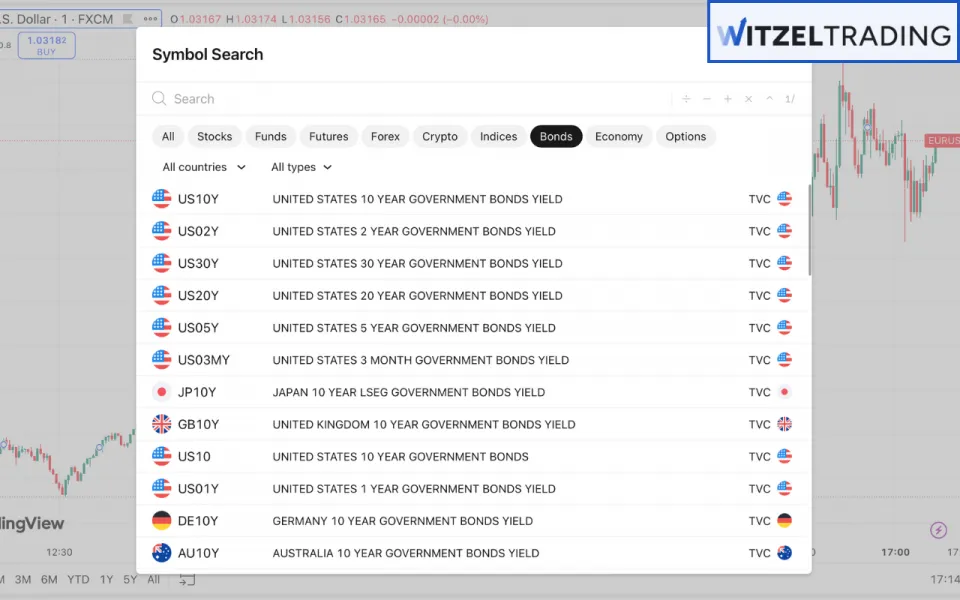960x600 pixels.
Task: Click the plus operator icon
Action: [728, 99]
